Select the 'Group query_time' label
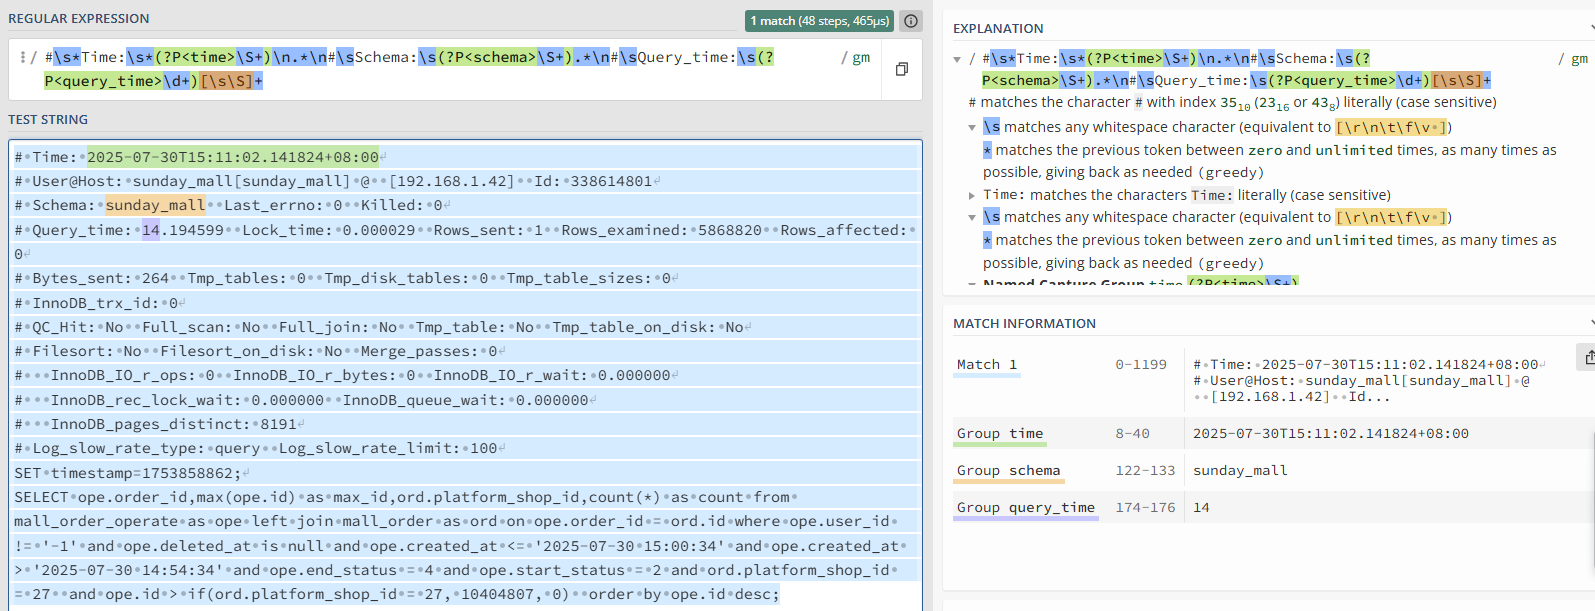The image size is (1595, 611). click(x=1026, y=508)
